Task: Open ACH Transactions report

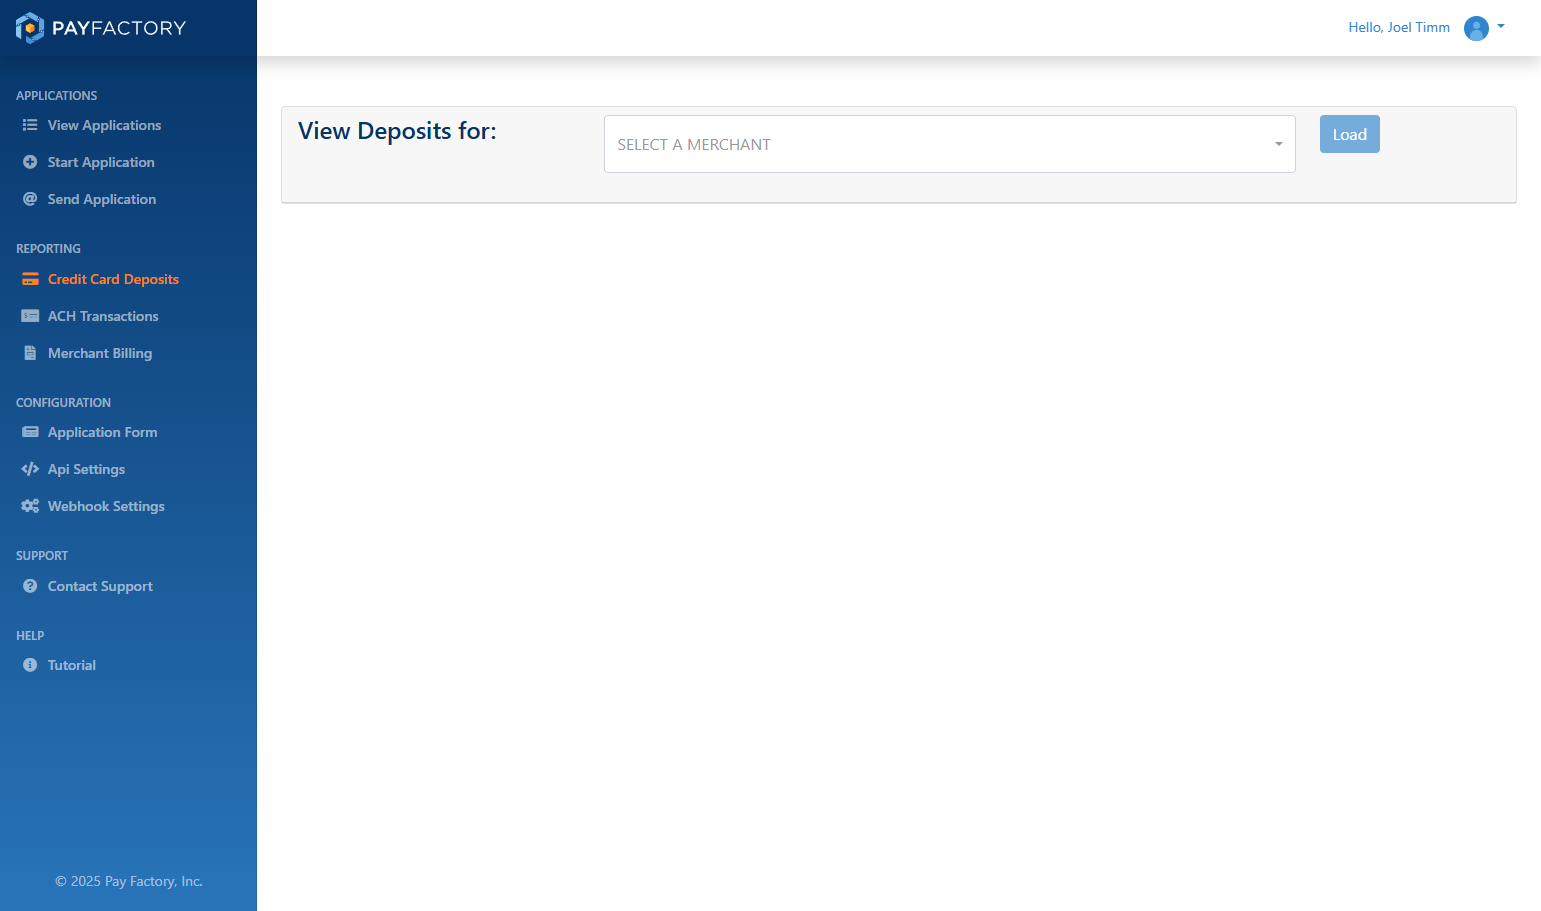Action: 103,316
